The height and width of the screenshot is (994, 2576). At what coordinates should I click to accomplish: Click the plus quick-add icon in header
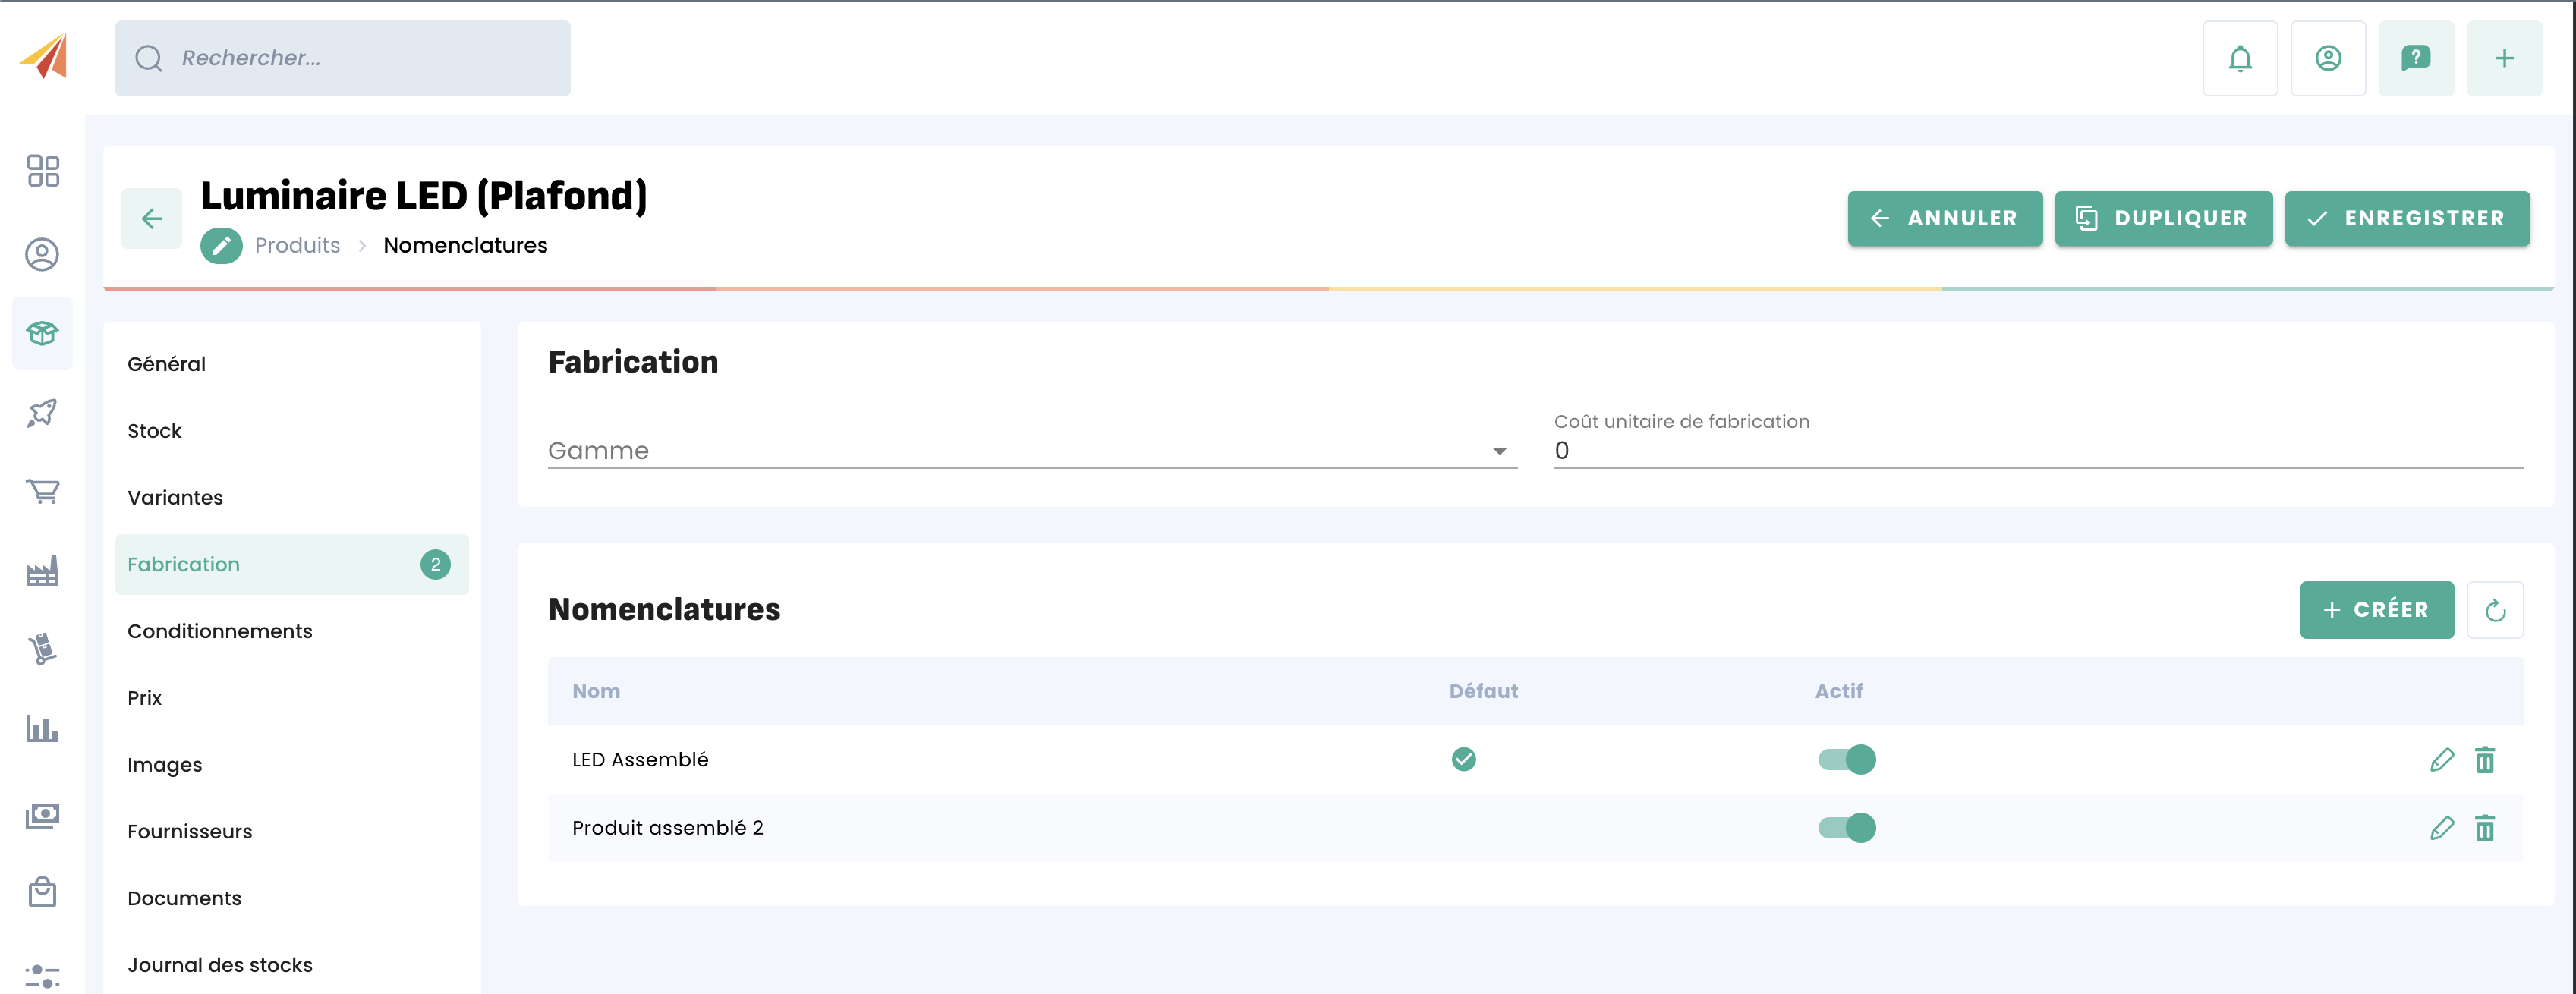[2503, 58]
